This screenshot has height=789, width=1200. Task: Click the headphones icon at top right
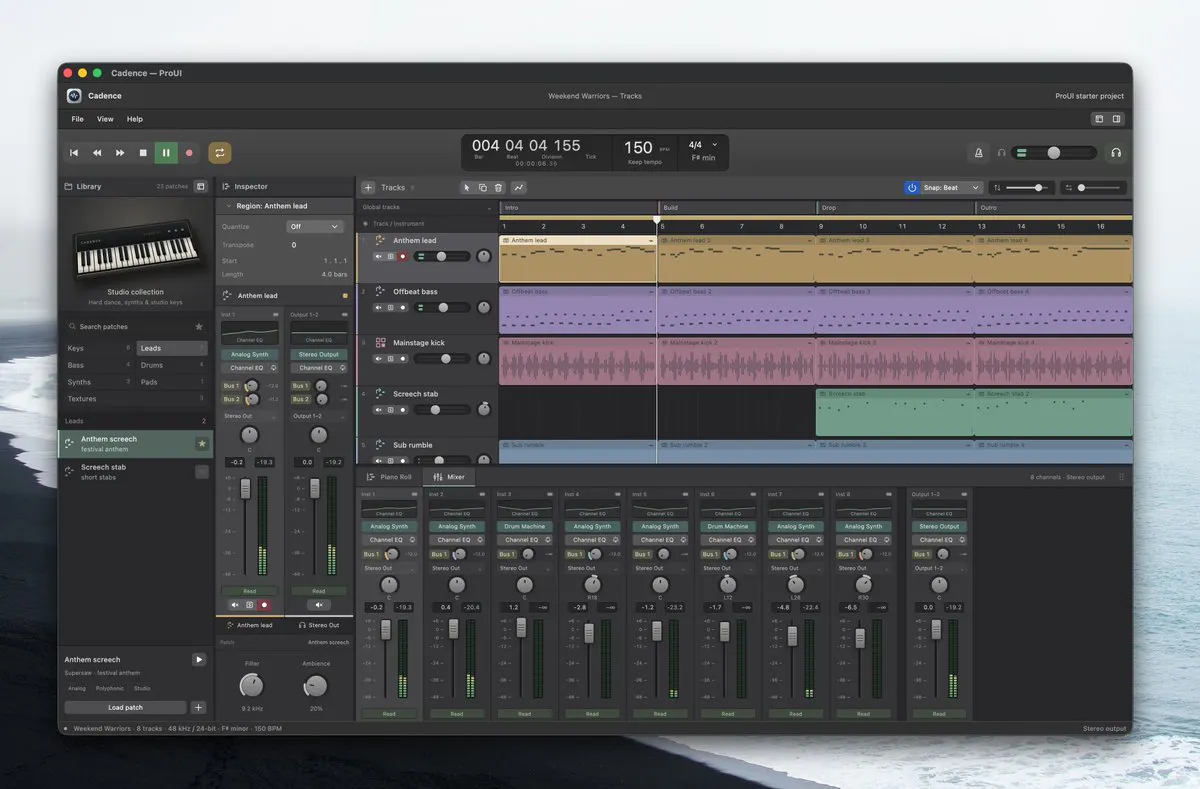tap(1116, 153)
